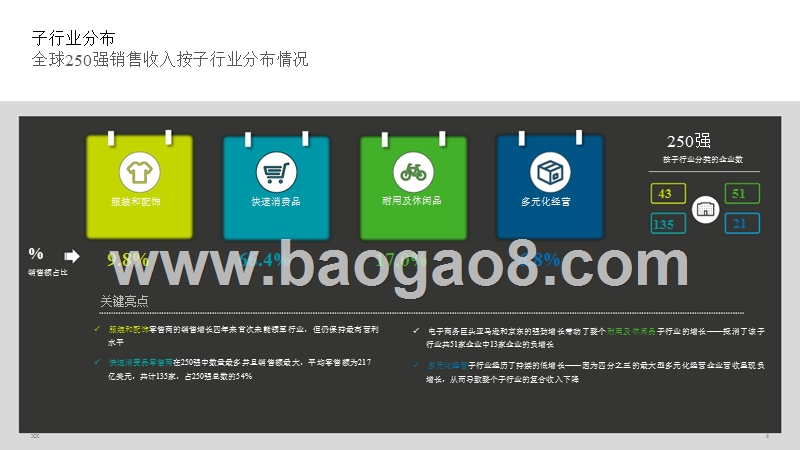Click the checkmark before the 电子商务巨头 bullet
The image size is (800, 450).
coord(416,331)
